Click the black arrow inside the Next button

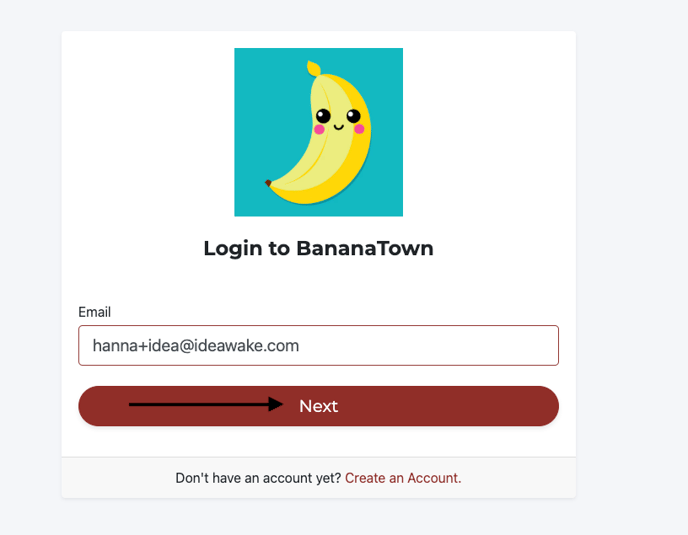206,404
